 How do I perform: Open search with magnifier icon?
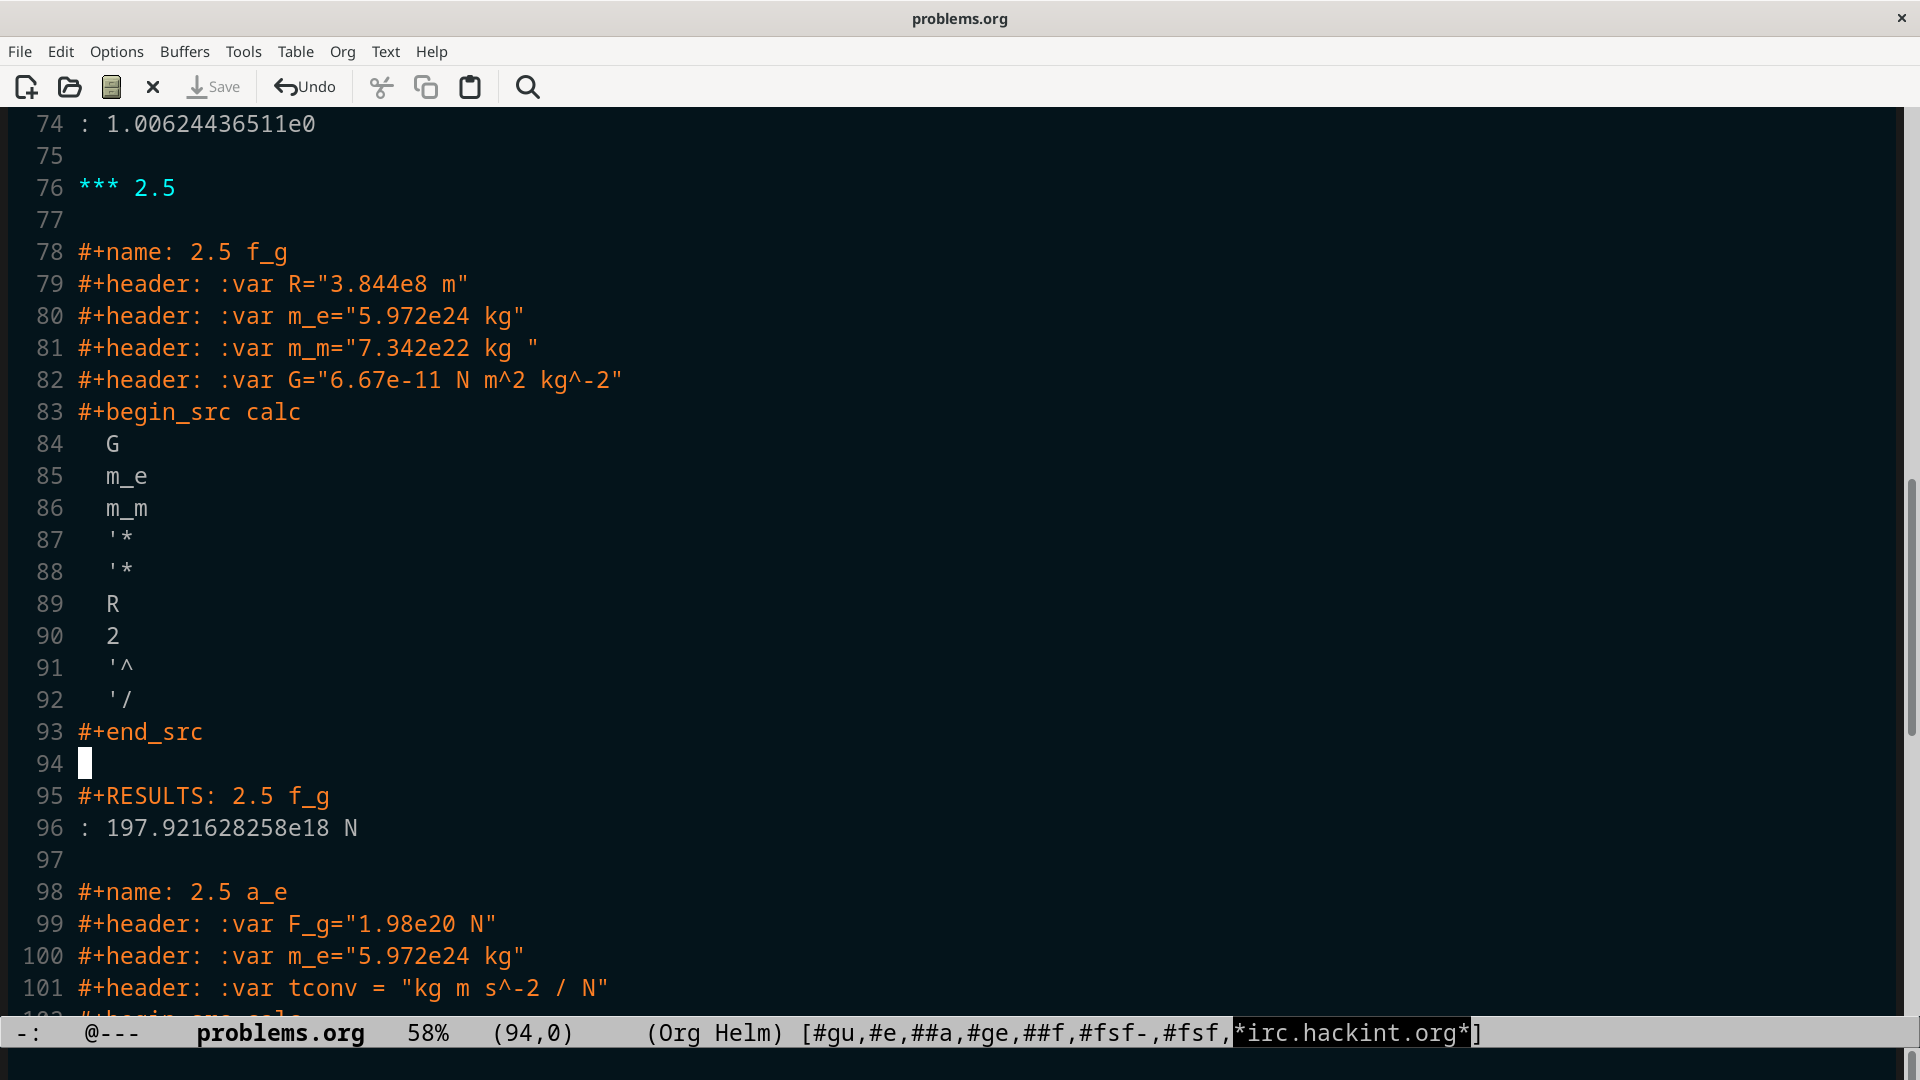pos(527,87)
